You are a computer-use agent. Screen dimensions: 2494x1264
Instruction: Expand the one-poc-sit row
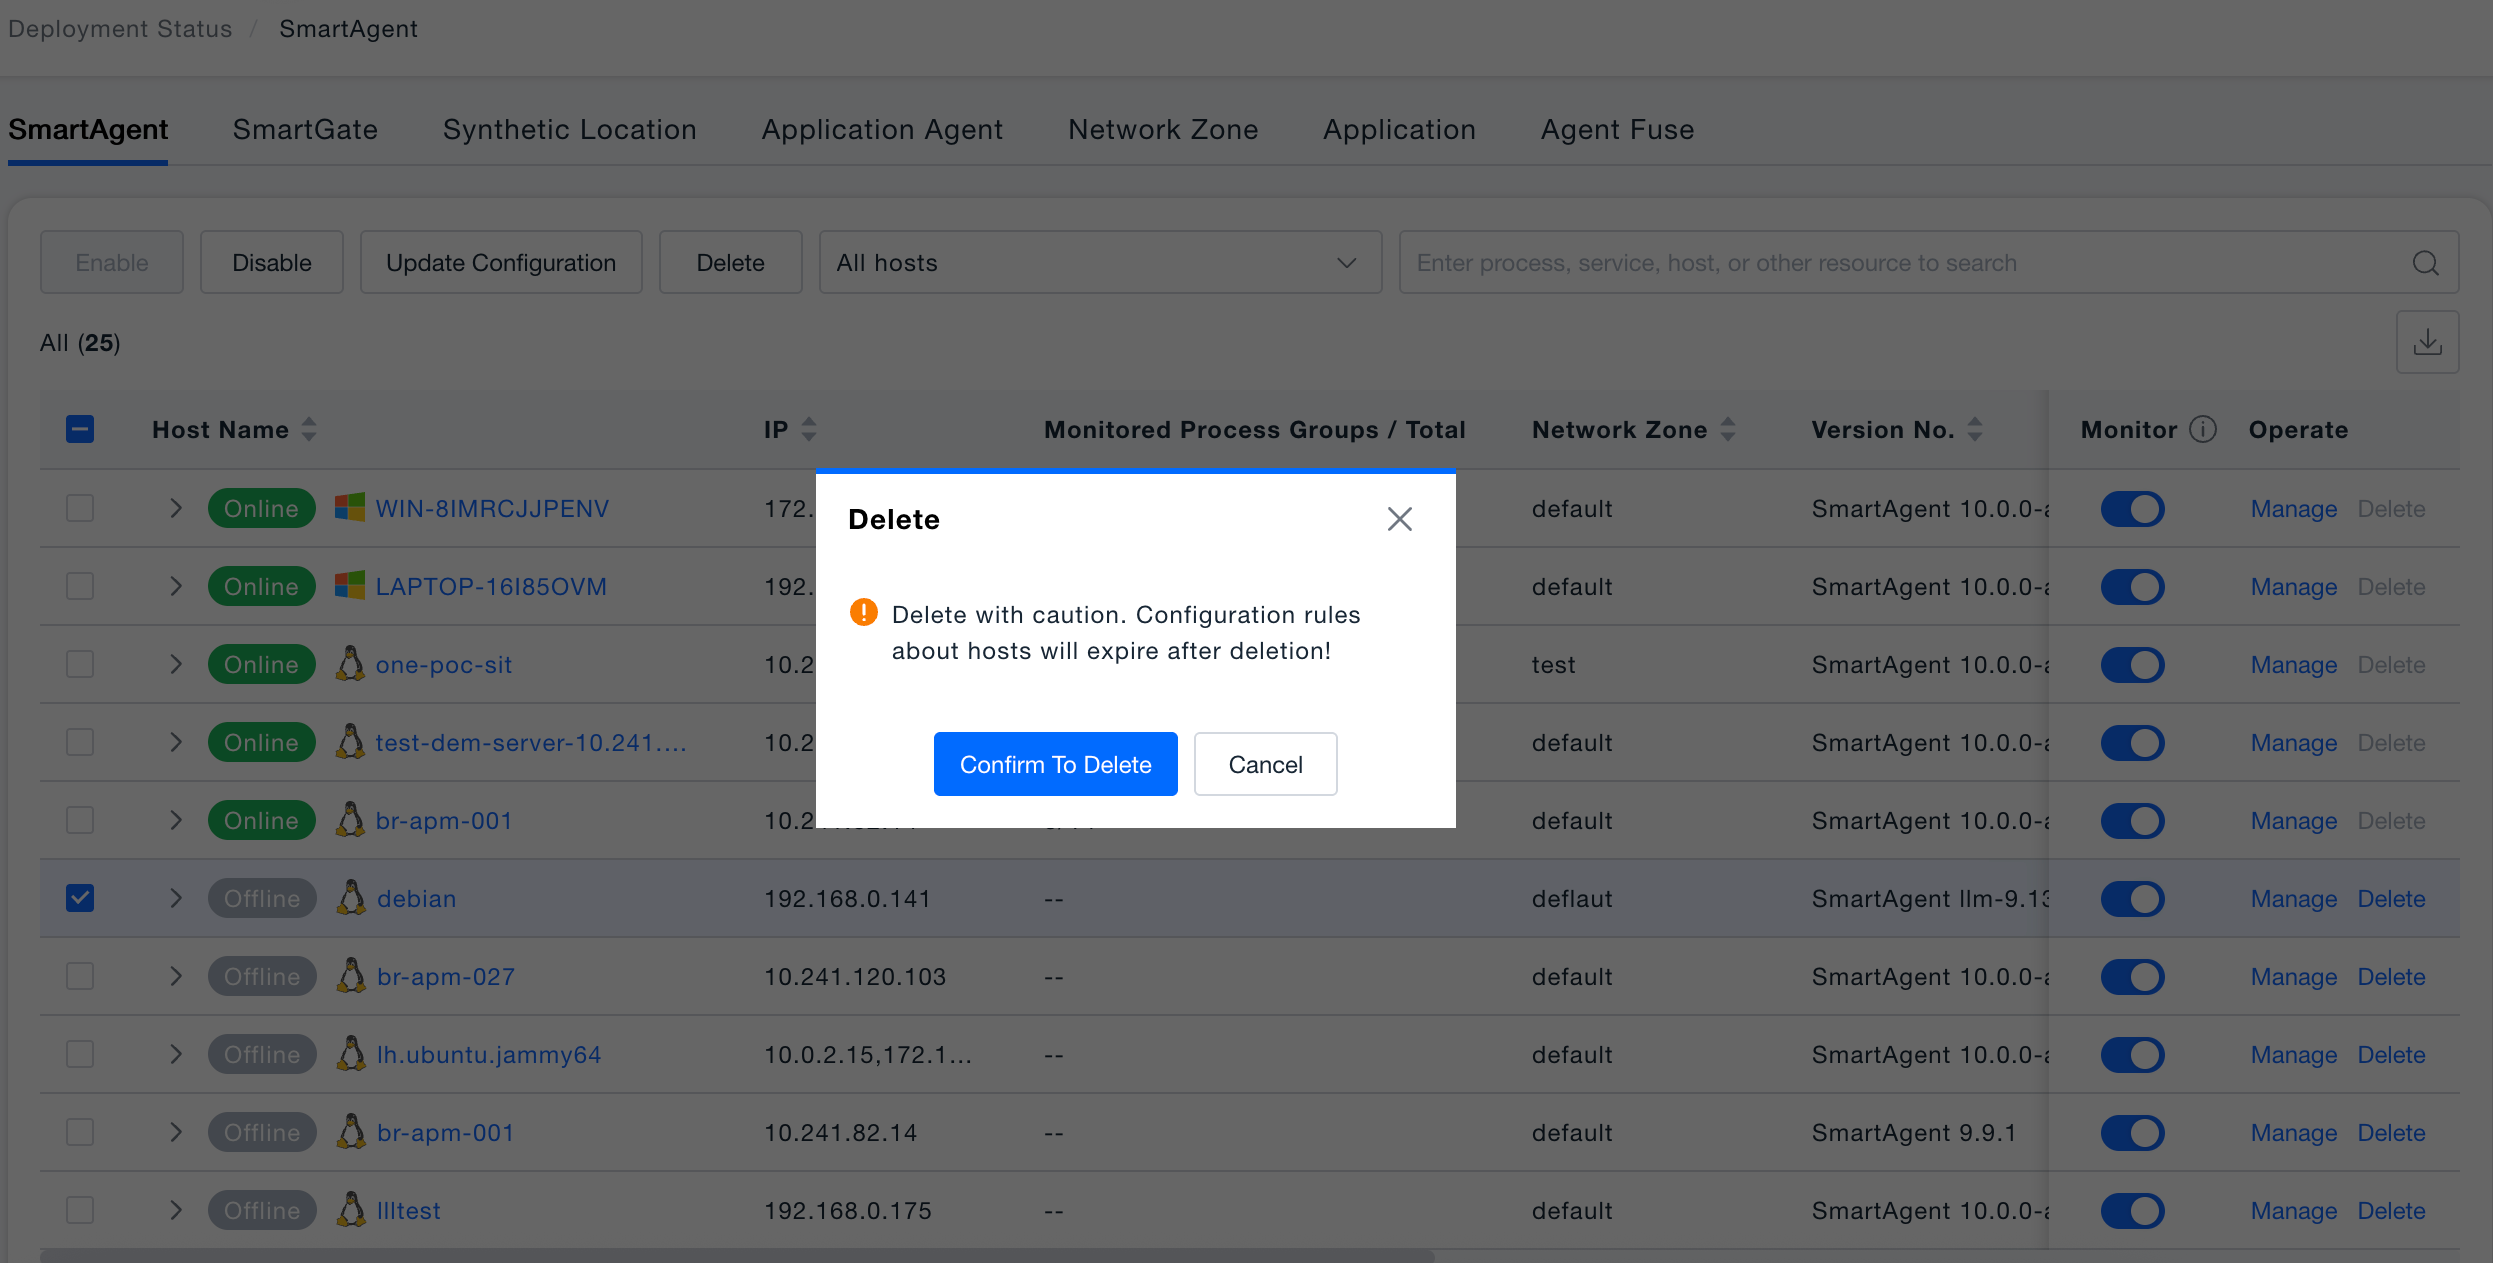click(x=176, y=664)
